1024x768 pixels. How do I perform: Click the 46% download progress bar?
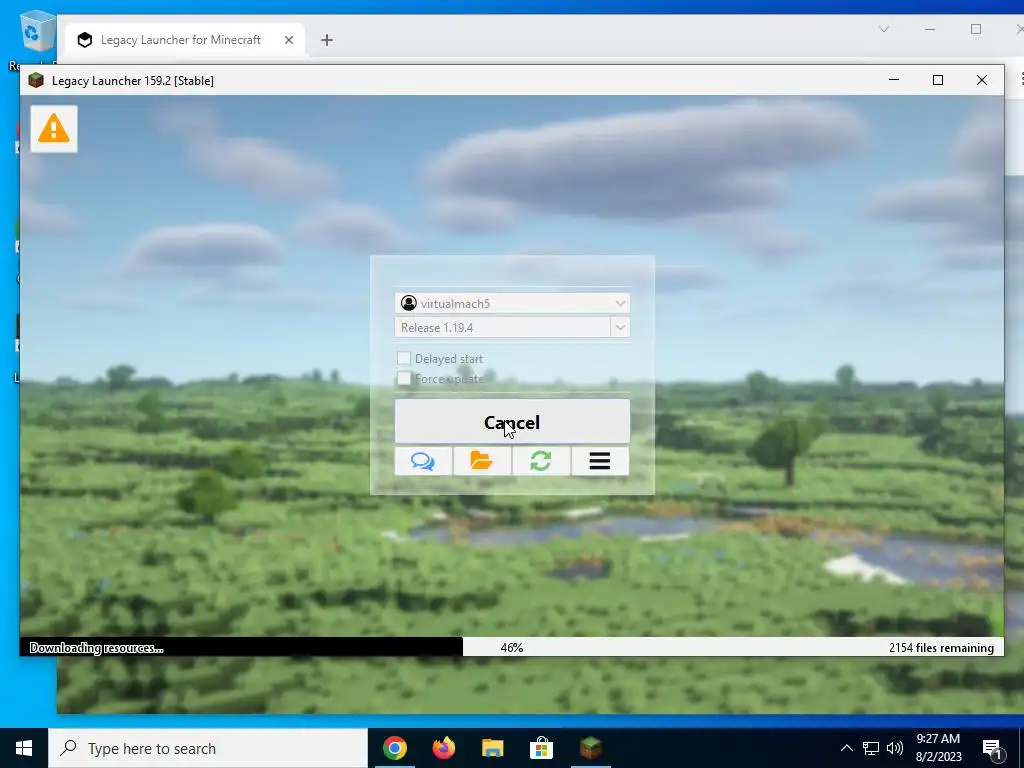(512, 647)
